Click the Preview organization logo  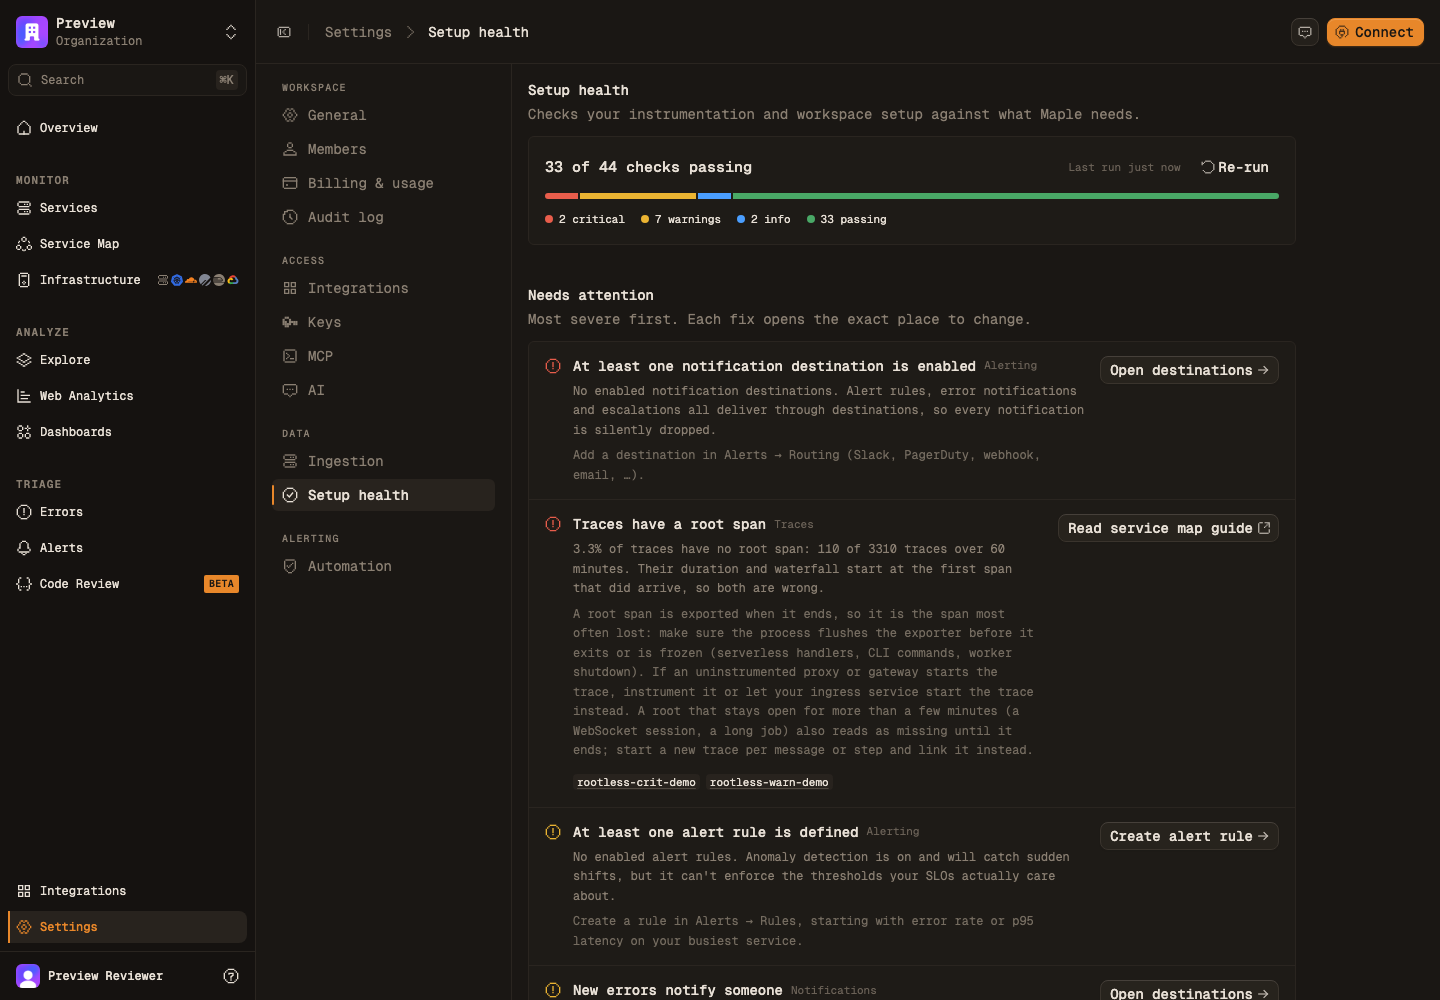[x=32, y=32]
